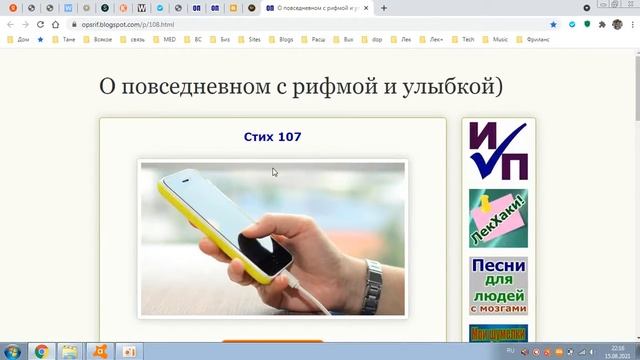Click the browser forward arrow
The width and height of the screenshot is (640, 360).
pyautogui.click(x=25, y=24)
